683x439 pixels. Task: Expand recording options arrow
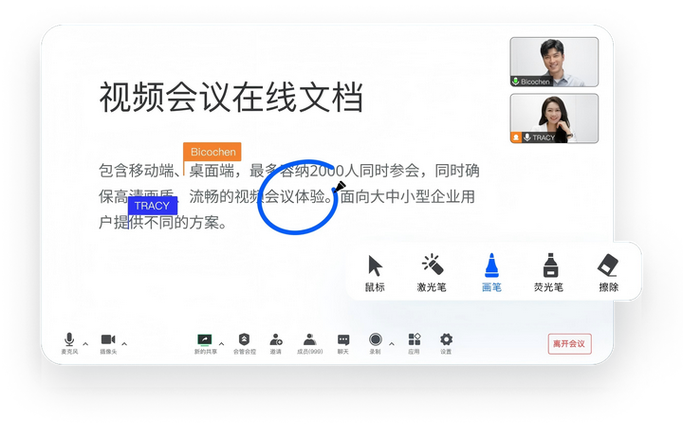pos(392,344)
